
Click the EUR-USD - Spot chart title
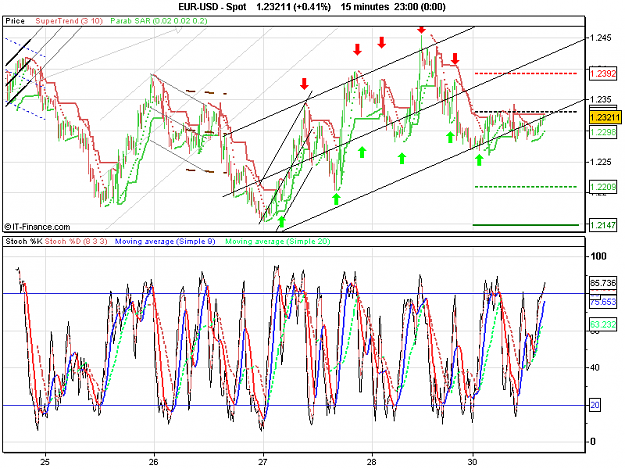coord(212,7)
